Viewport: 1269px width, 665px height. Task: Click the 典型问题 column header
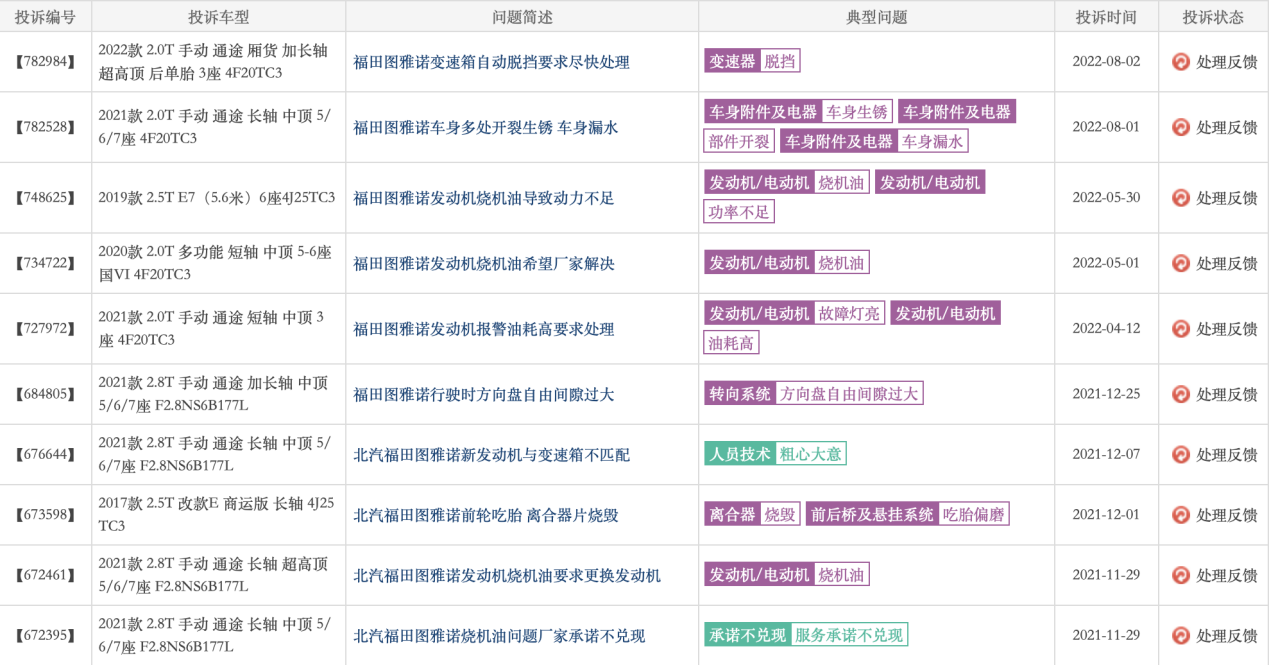(876, 17)
